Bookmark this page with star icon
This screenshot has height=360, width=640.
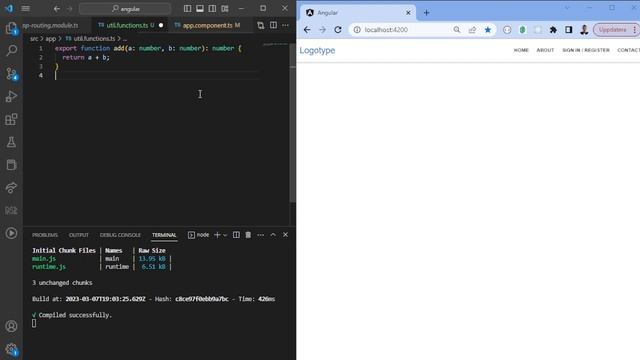pyautogui.click(x=488, y=30)
